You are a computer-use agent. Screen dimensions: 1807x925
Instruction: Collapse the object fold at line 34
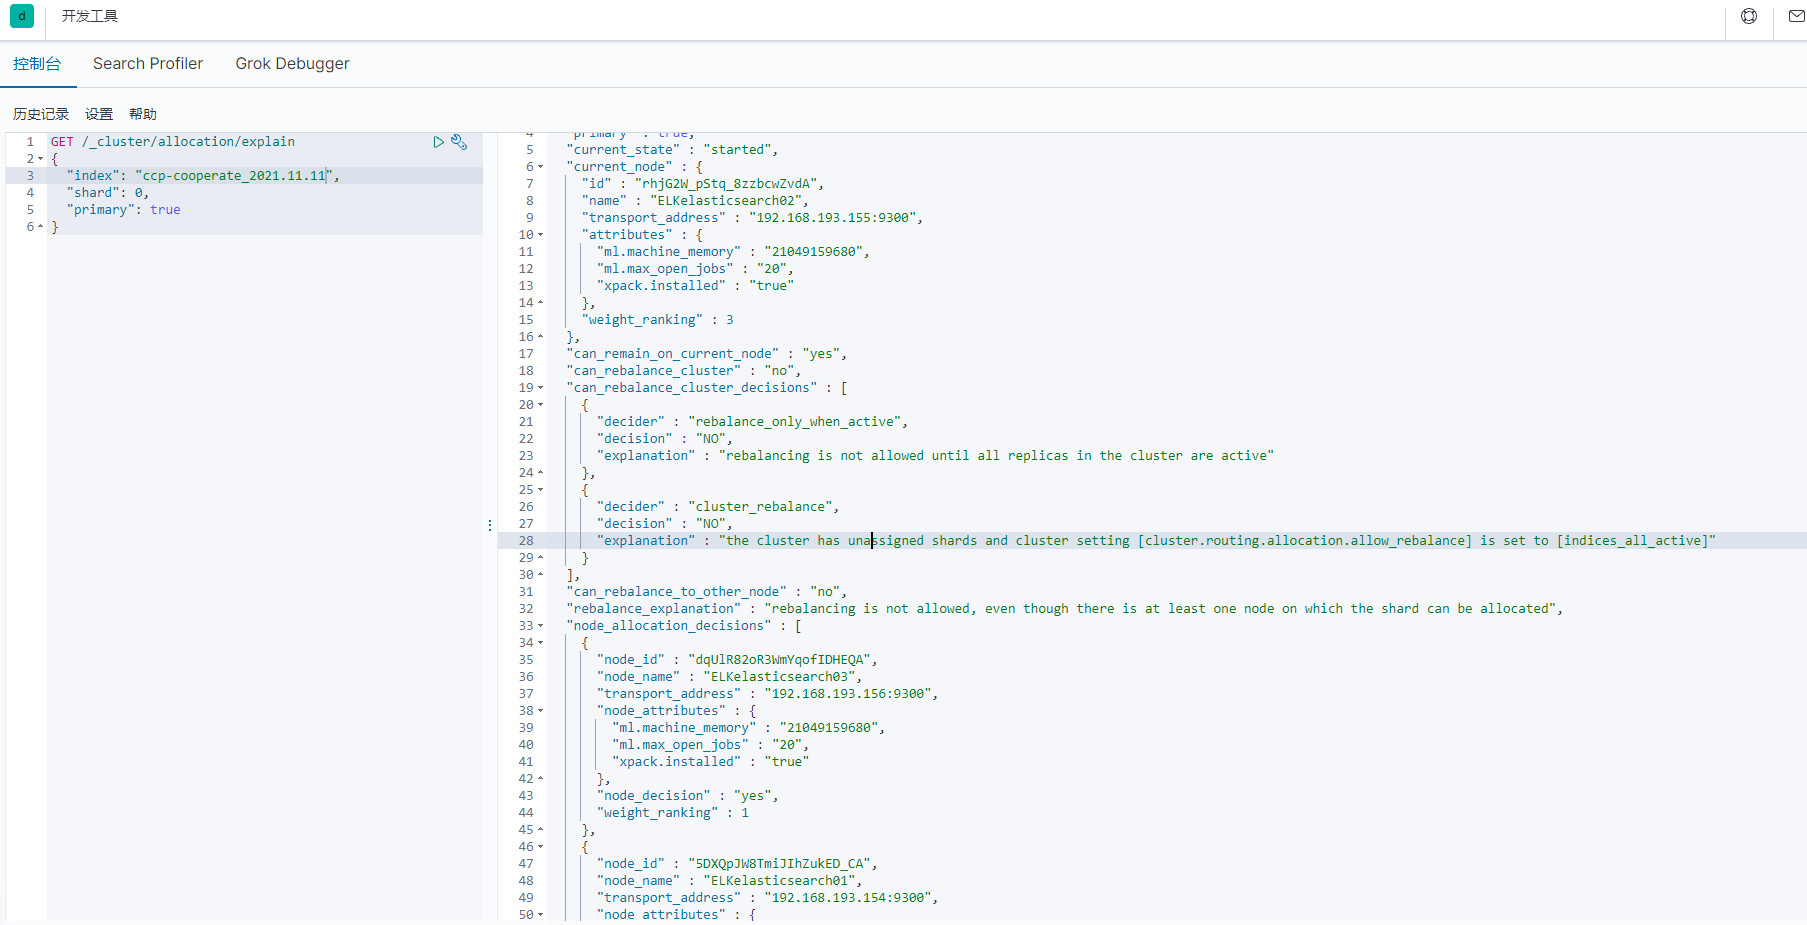click(541, 643)
